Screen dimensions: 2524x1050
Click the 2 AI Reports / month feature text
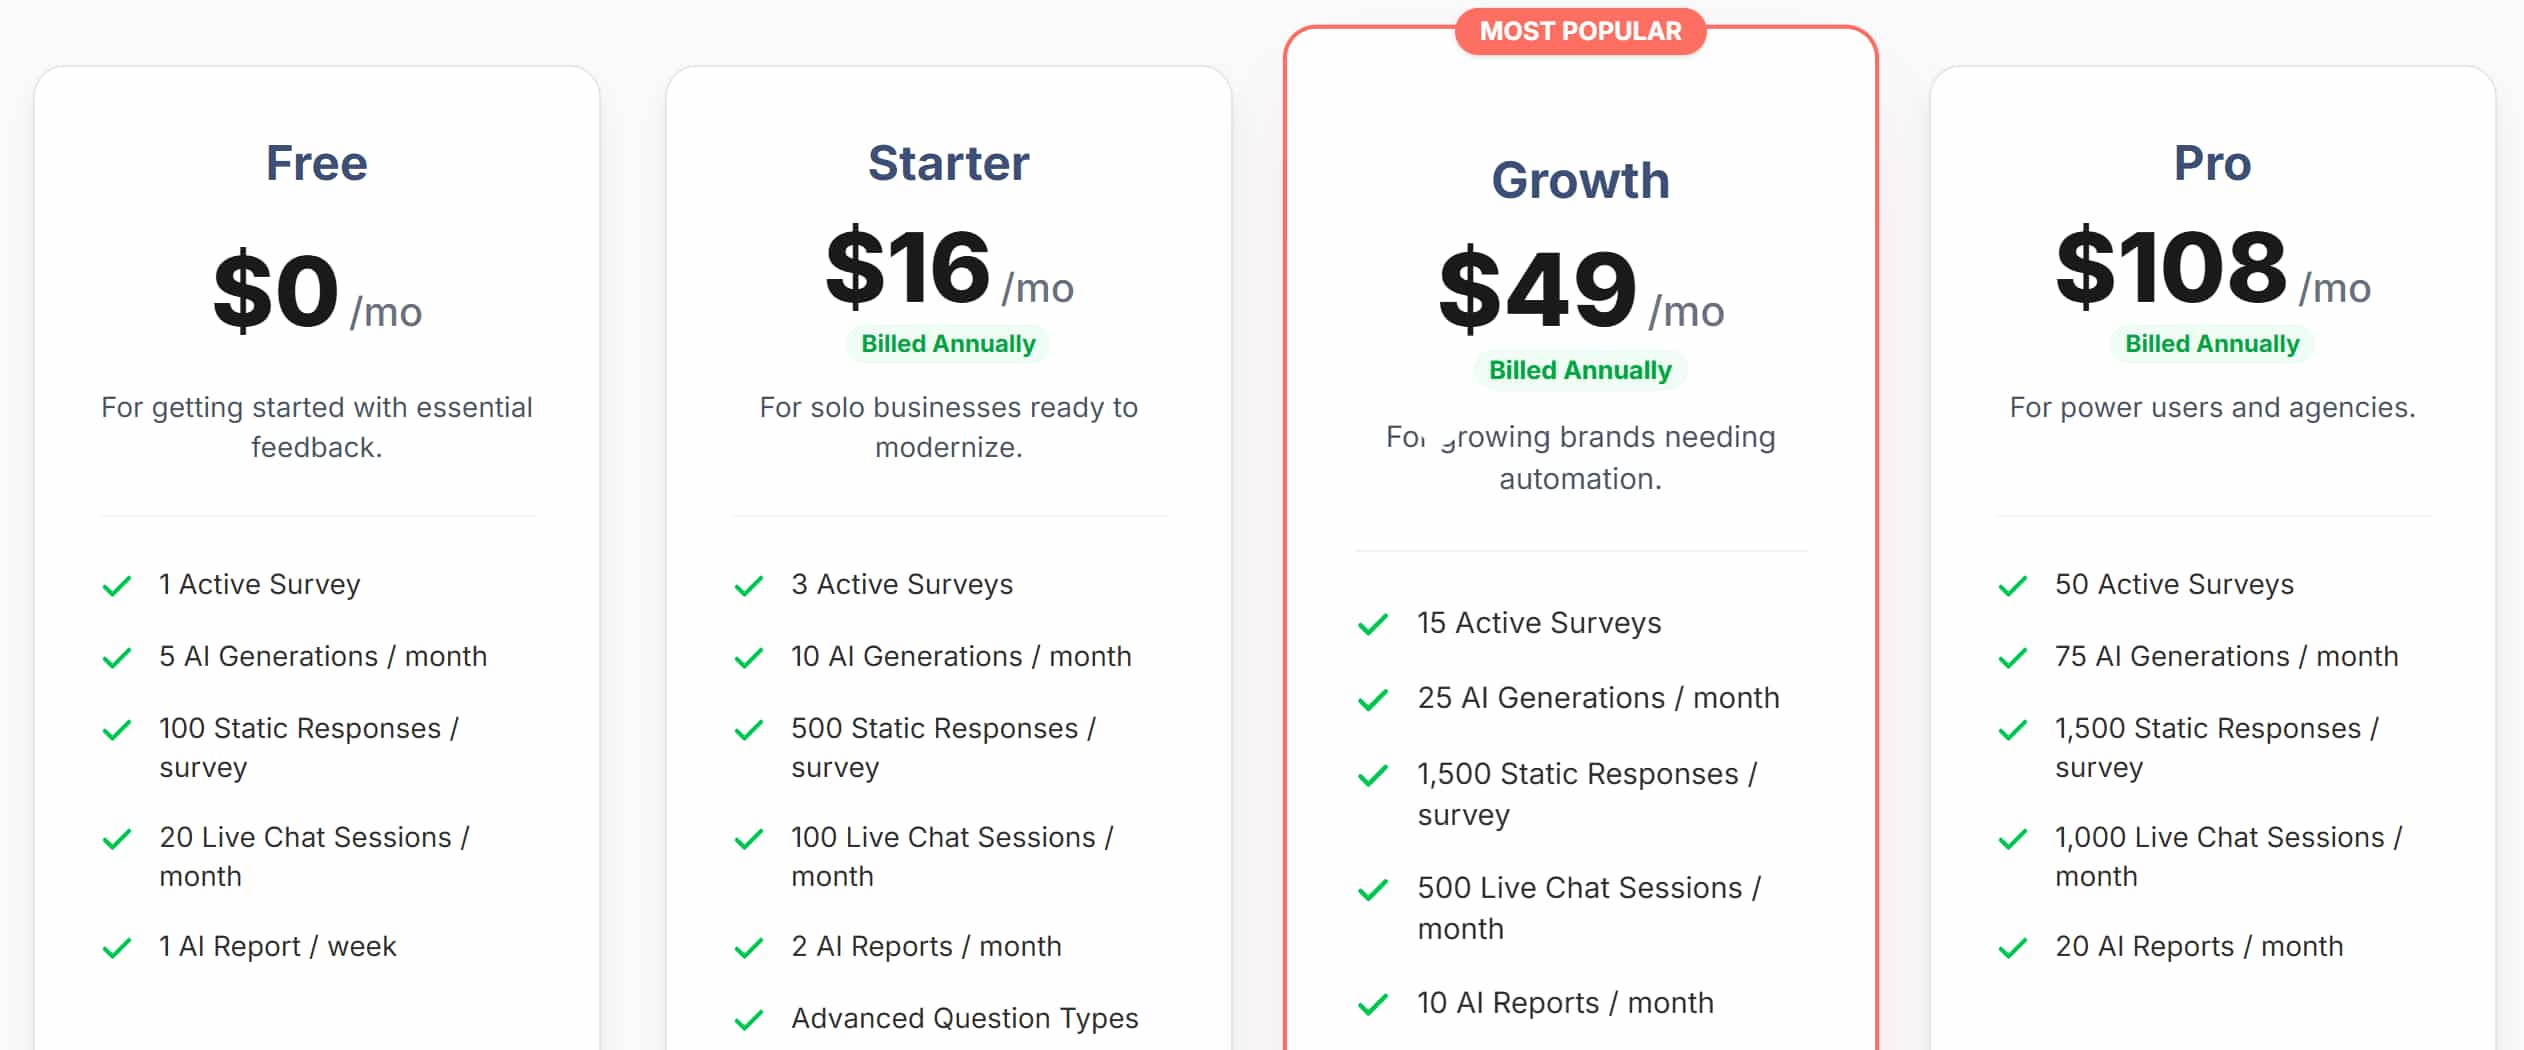click(926, 946)
